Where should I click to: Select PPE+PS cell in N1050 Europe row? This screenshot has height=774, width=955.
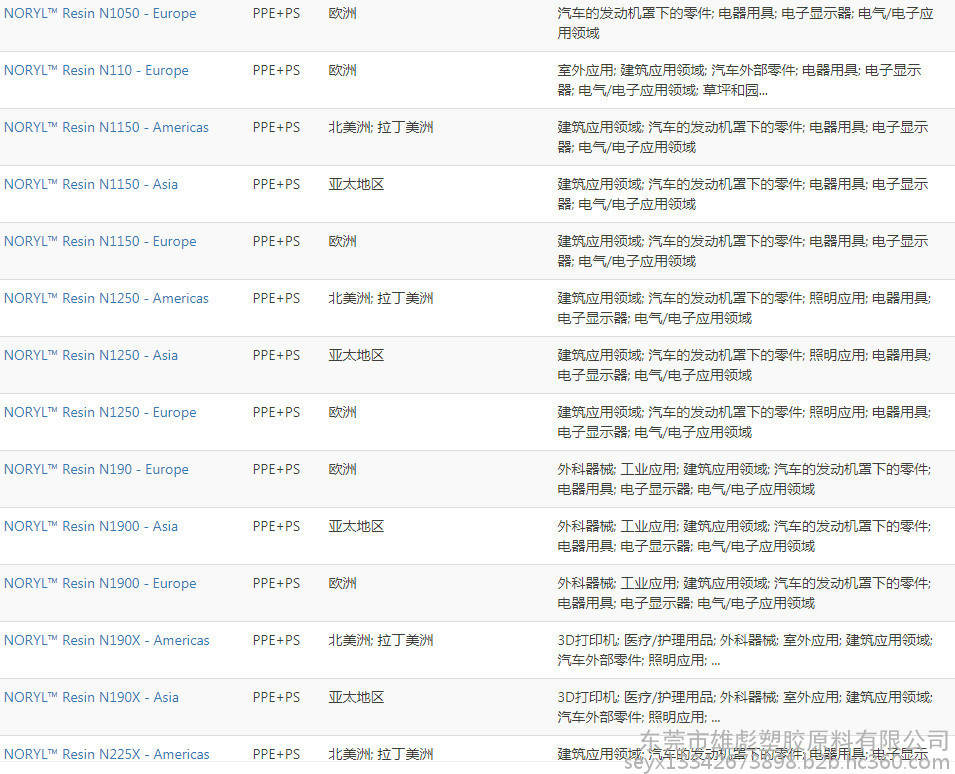coord(277,13)
